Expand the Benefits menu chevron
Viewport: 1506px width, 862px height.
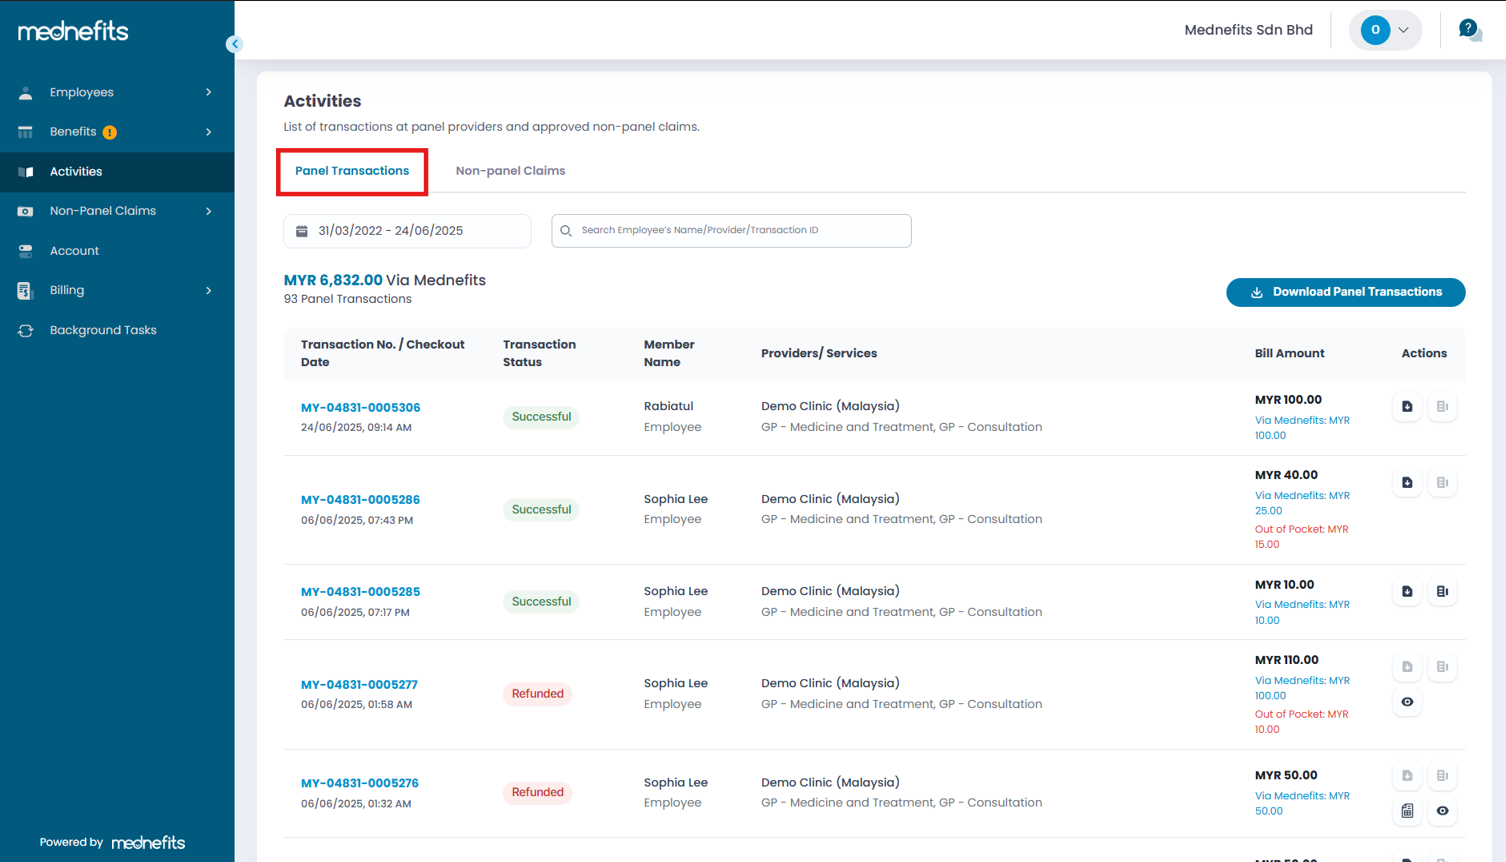(x=209, y=132)
